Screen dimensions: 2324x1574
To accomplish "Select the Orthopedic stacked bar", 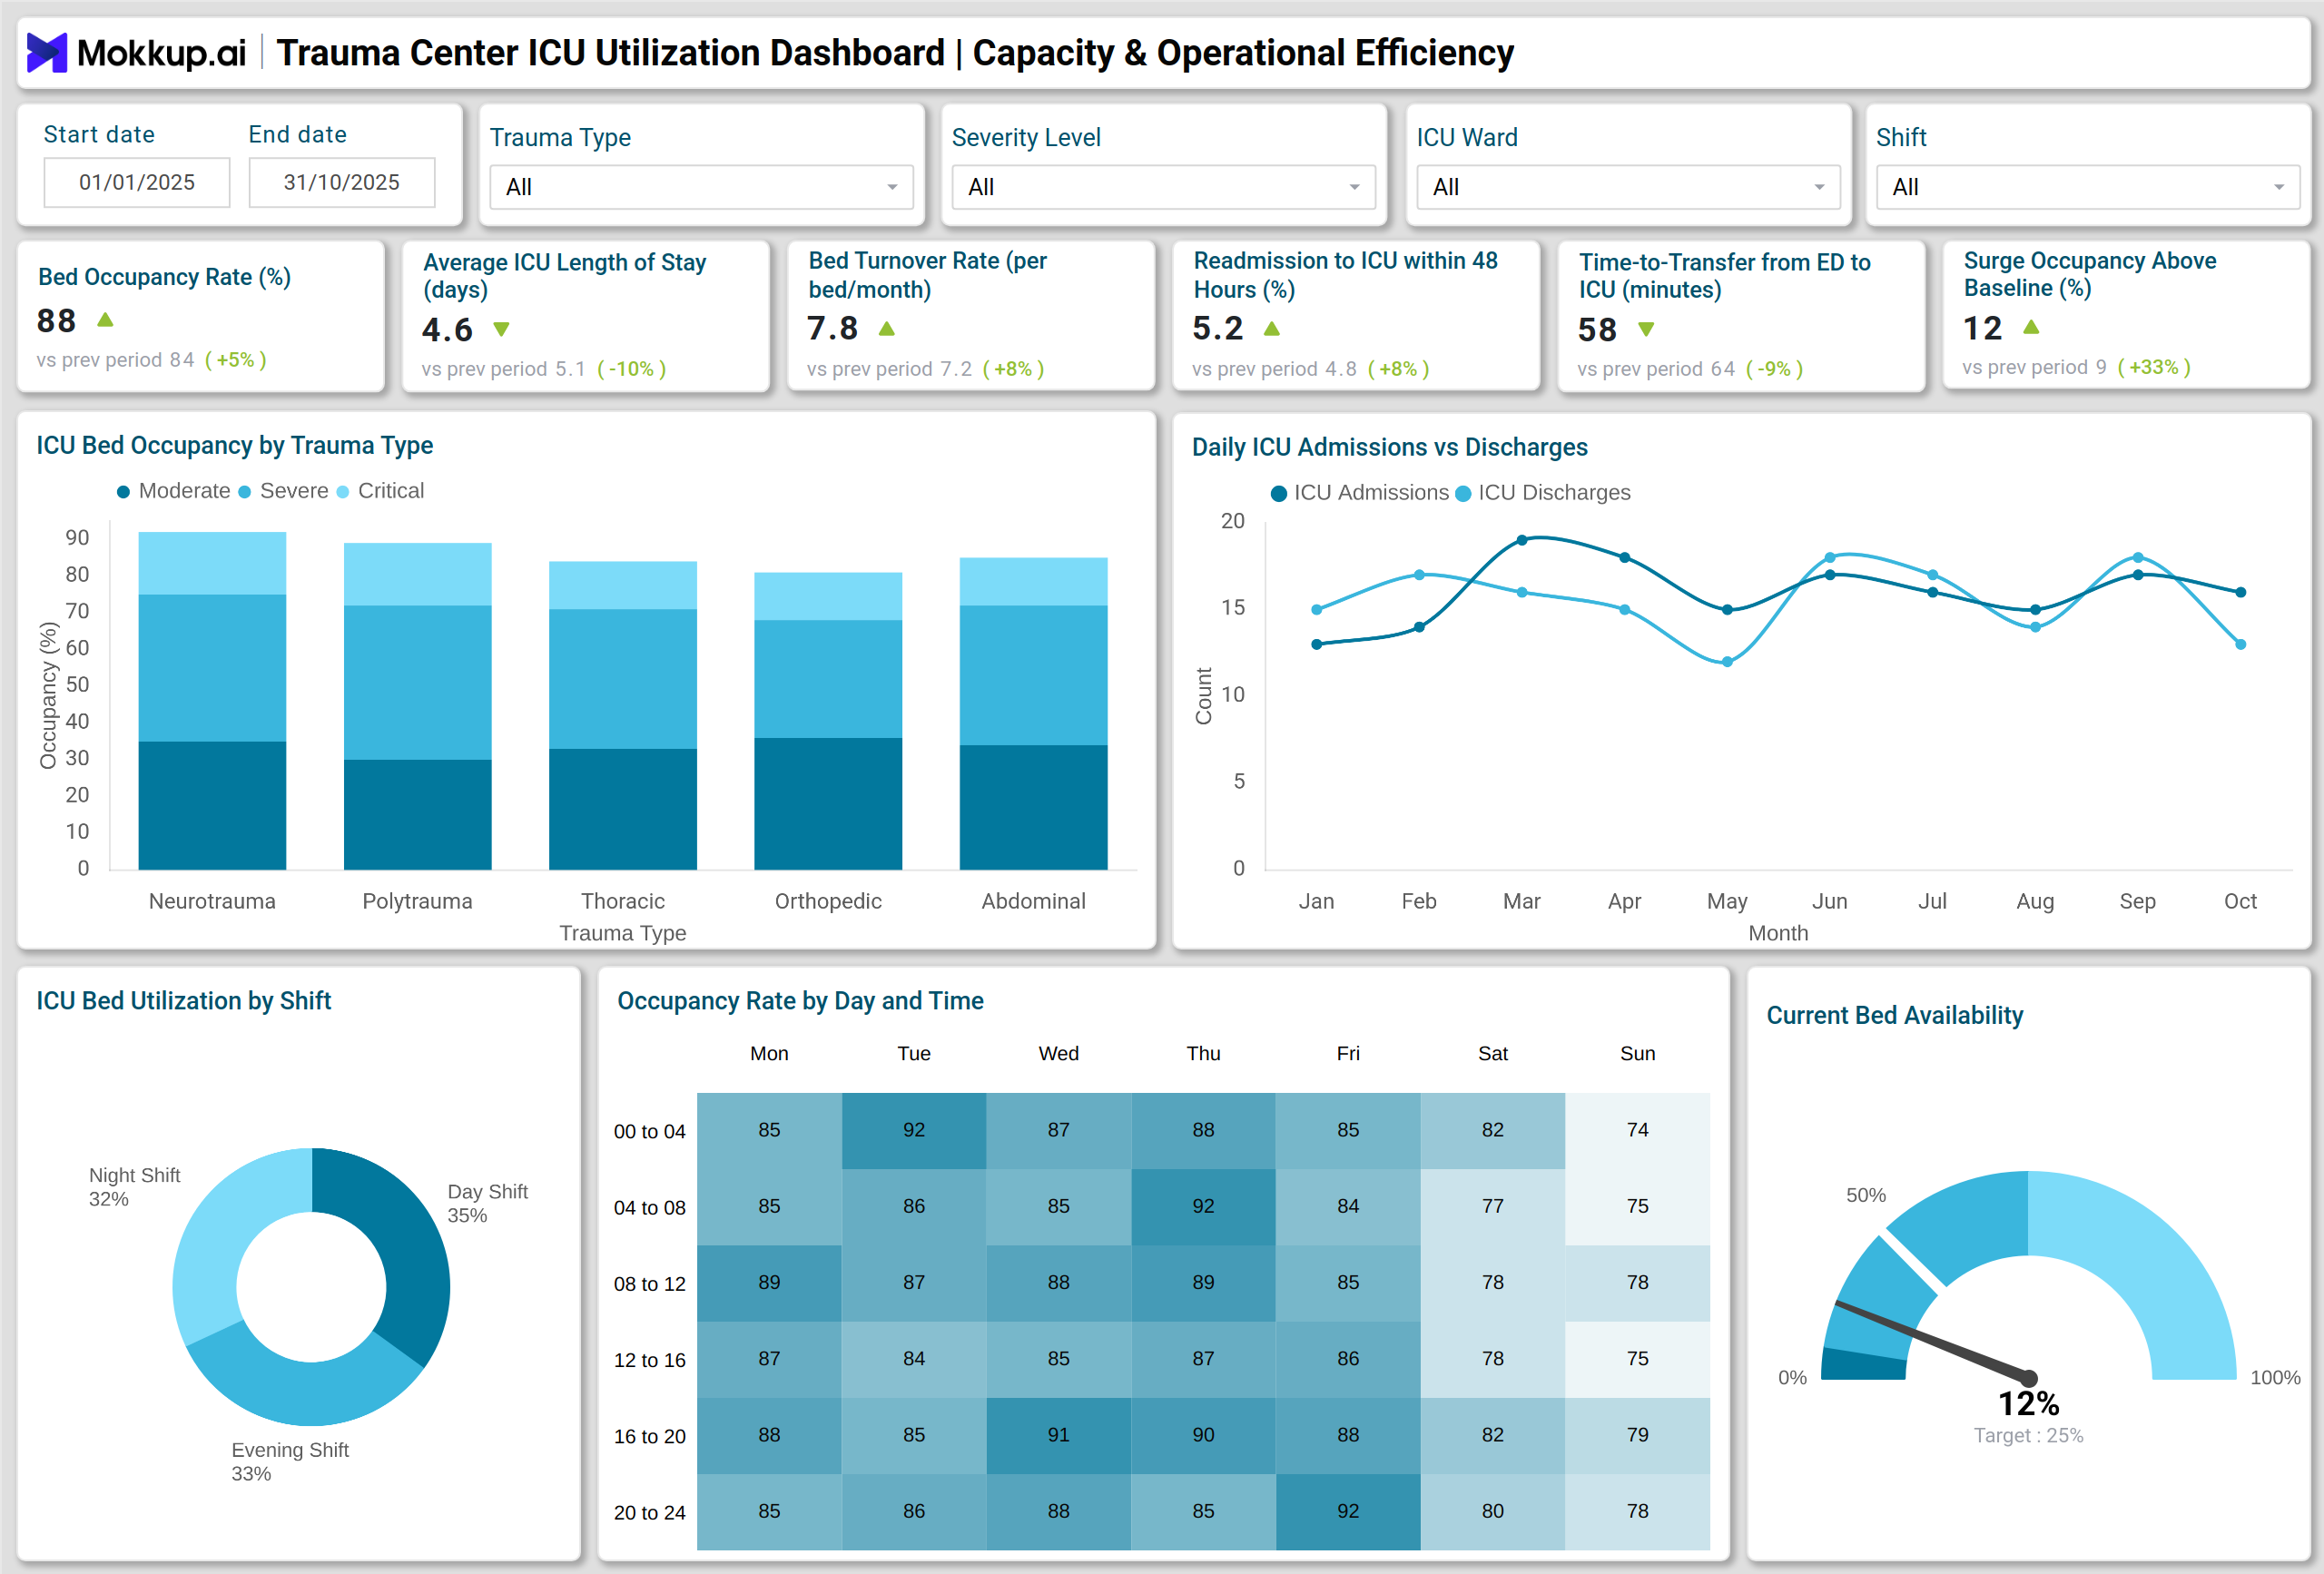I will coord(828,721).
